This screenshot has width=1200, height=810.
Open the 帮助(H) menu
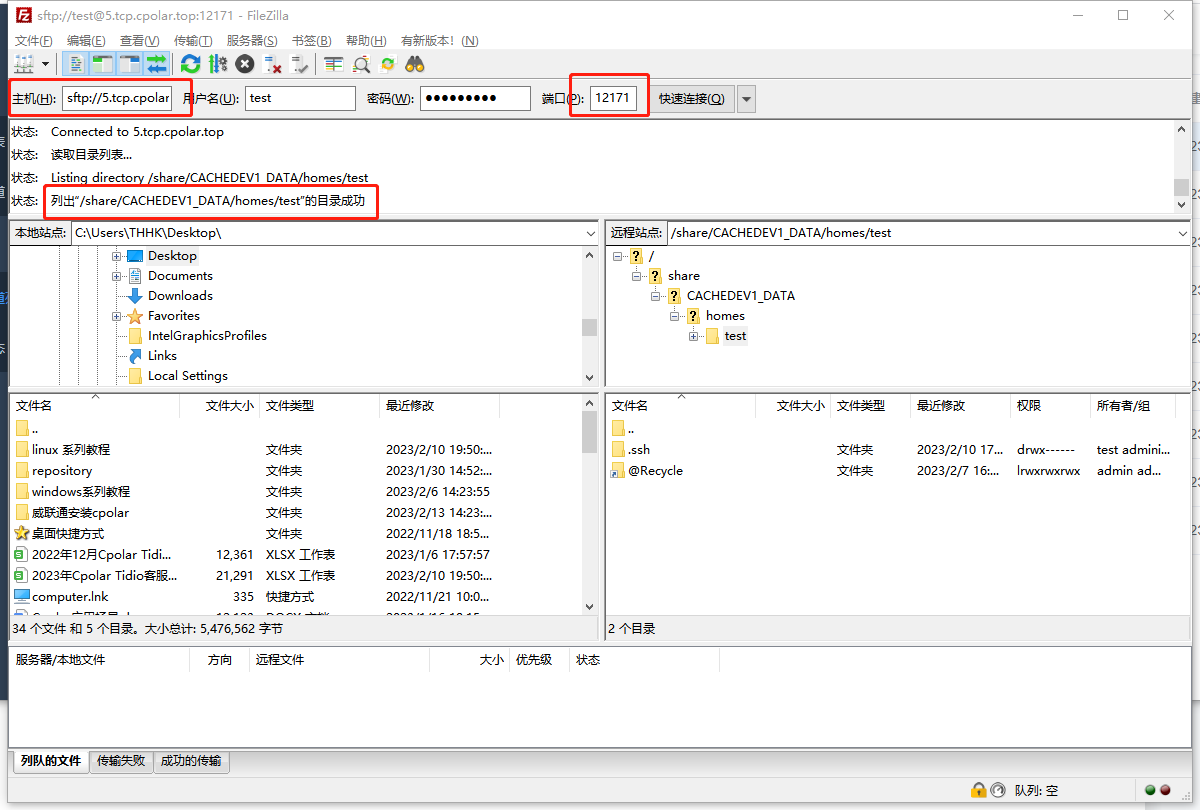pos(365,40)
